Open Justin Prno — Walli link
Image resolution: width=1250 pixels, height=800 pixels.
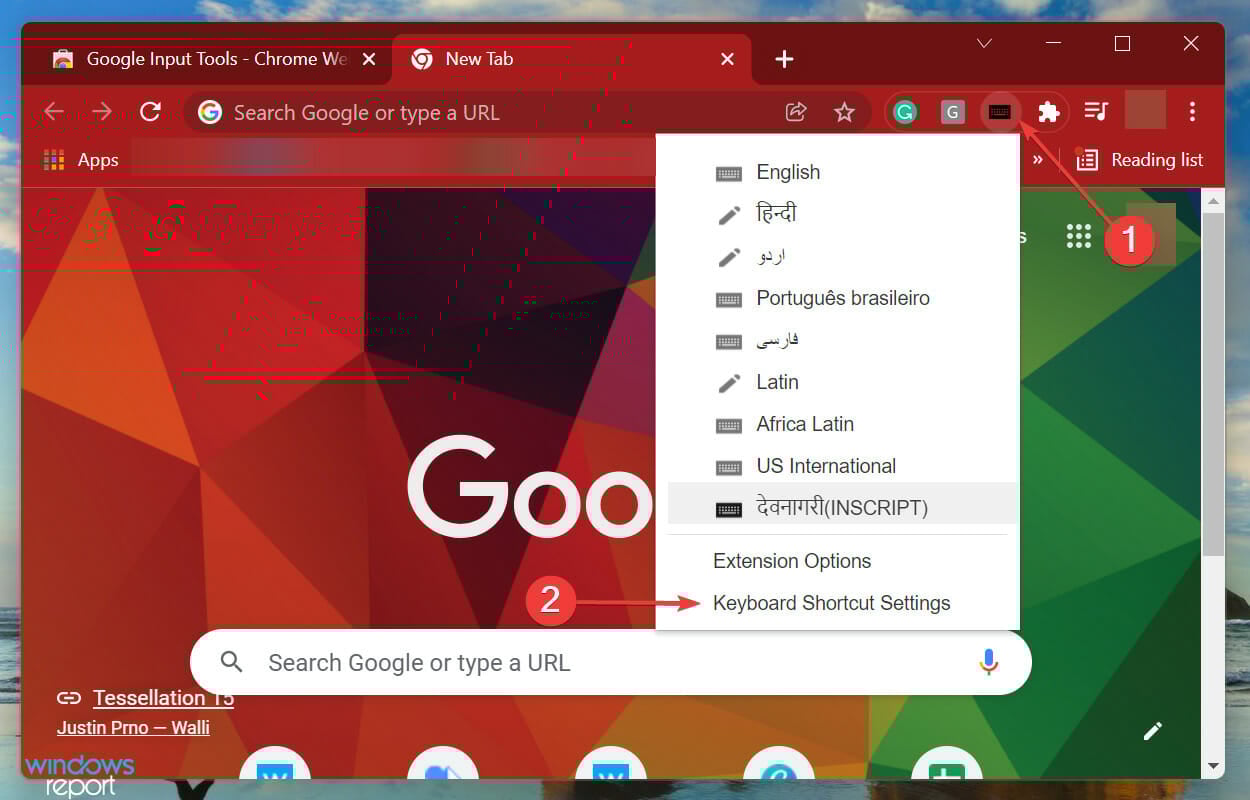pos(133,727)
